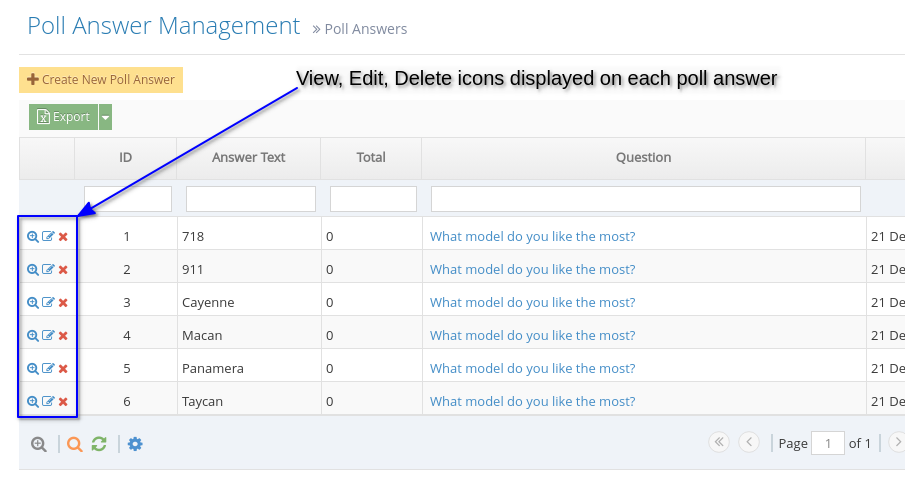Select the Macan answer text cell
905x490 pixels.
(249, 335)
